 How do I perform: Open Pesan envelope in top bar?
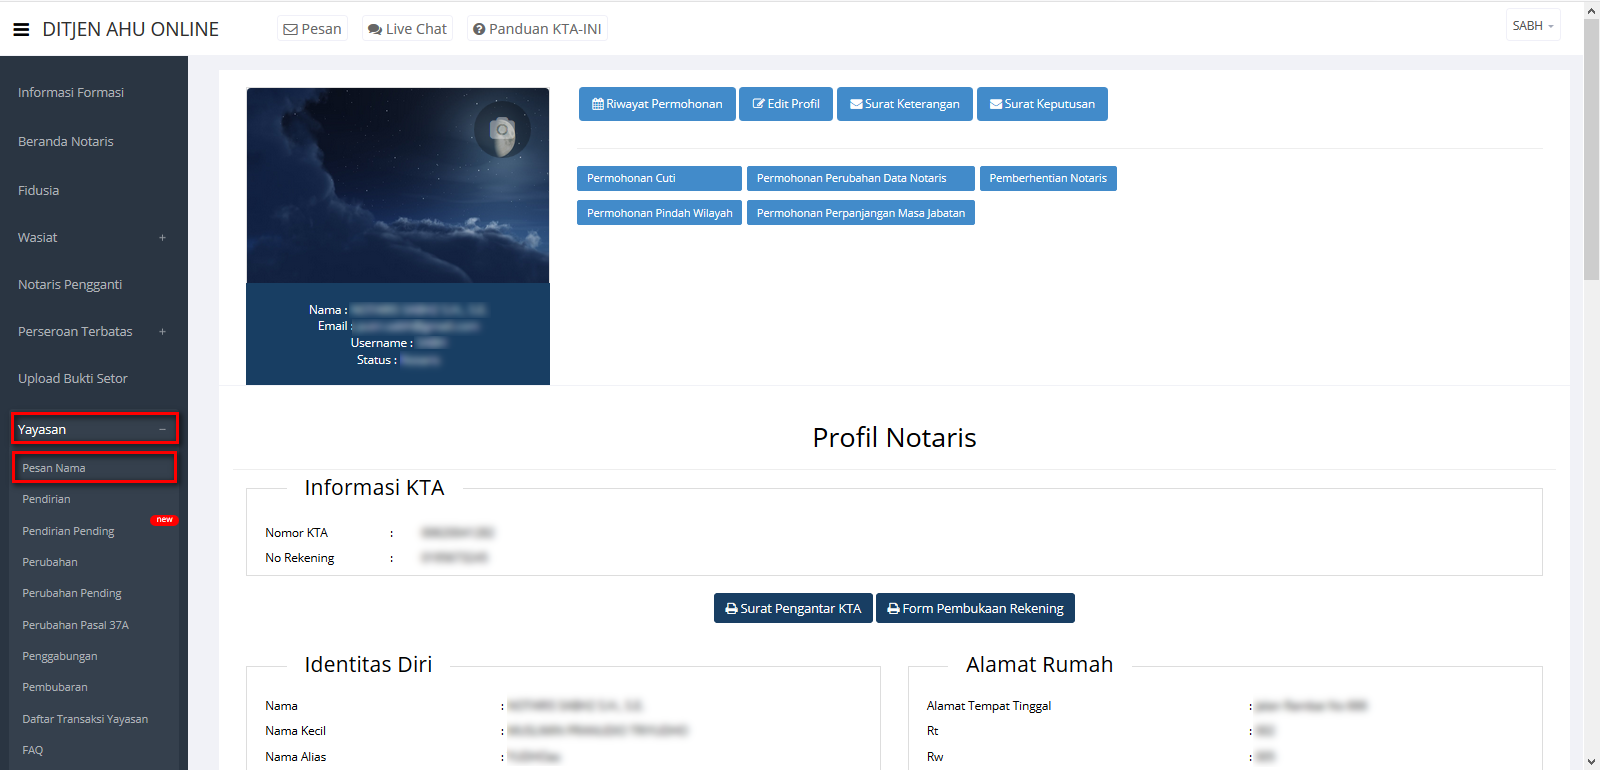tap(312, 29)
